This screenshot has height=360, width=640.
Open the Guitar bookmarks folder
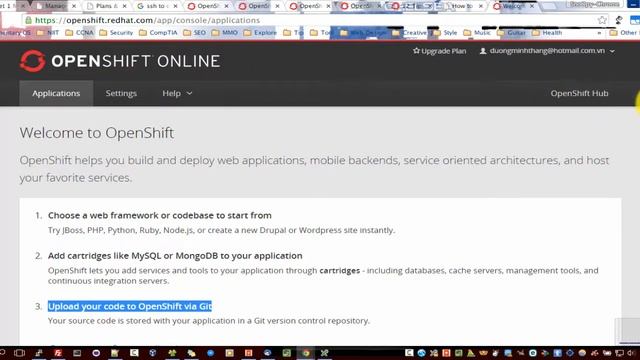point(511,33)
